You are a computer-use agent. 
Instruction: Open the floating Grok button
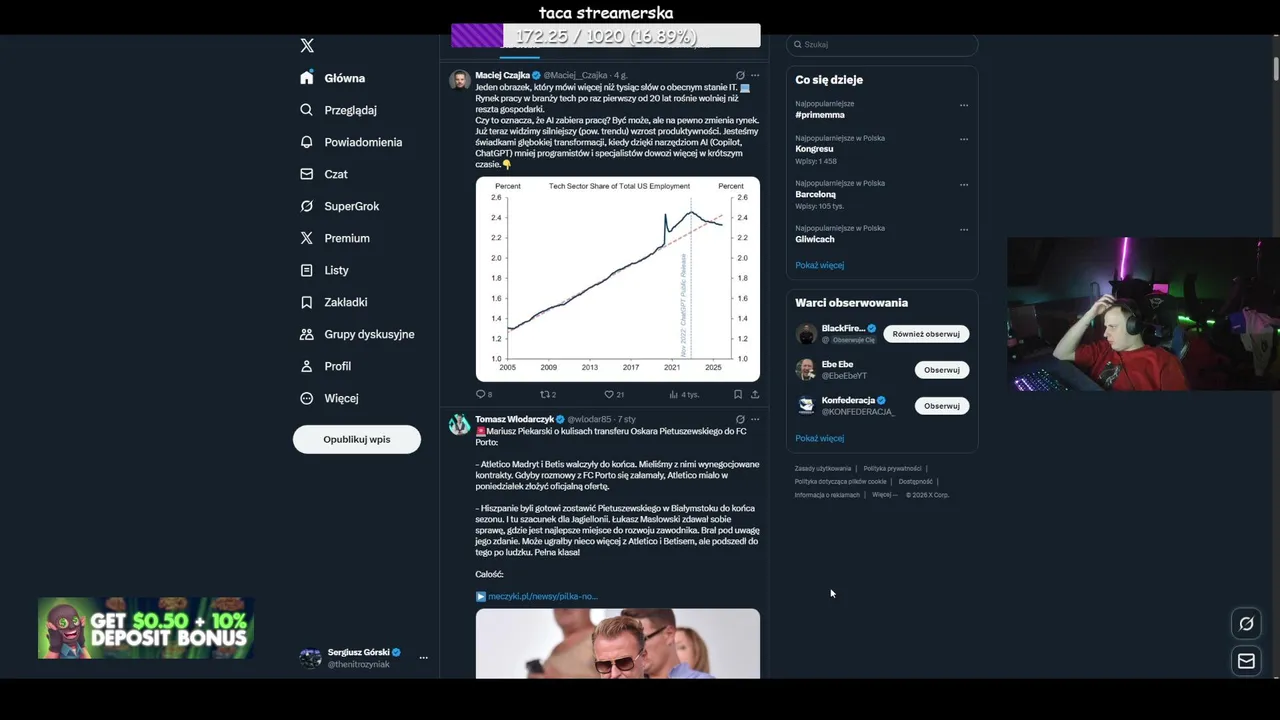click(1246, 624)
